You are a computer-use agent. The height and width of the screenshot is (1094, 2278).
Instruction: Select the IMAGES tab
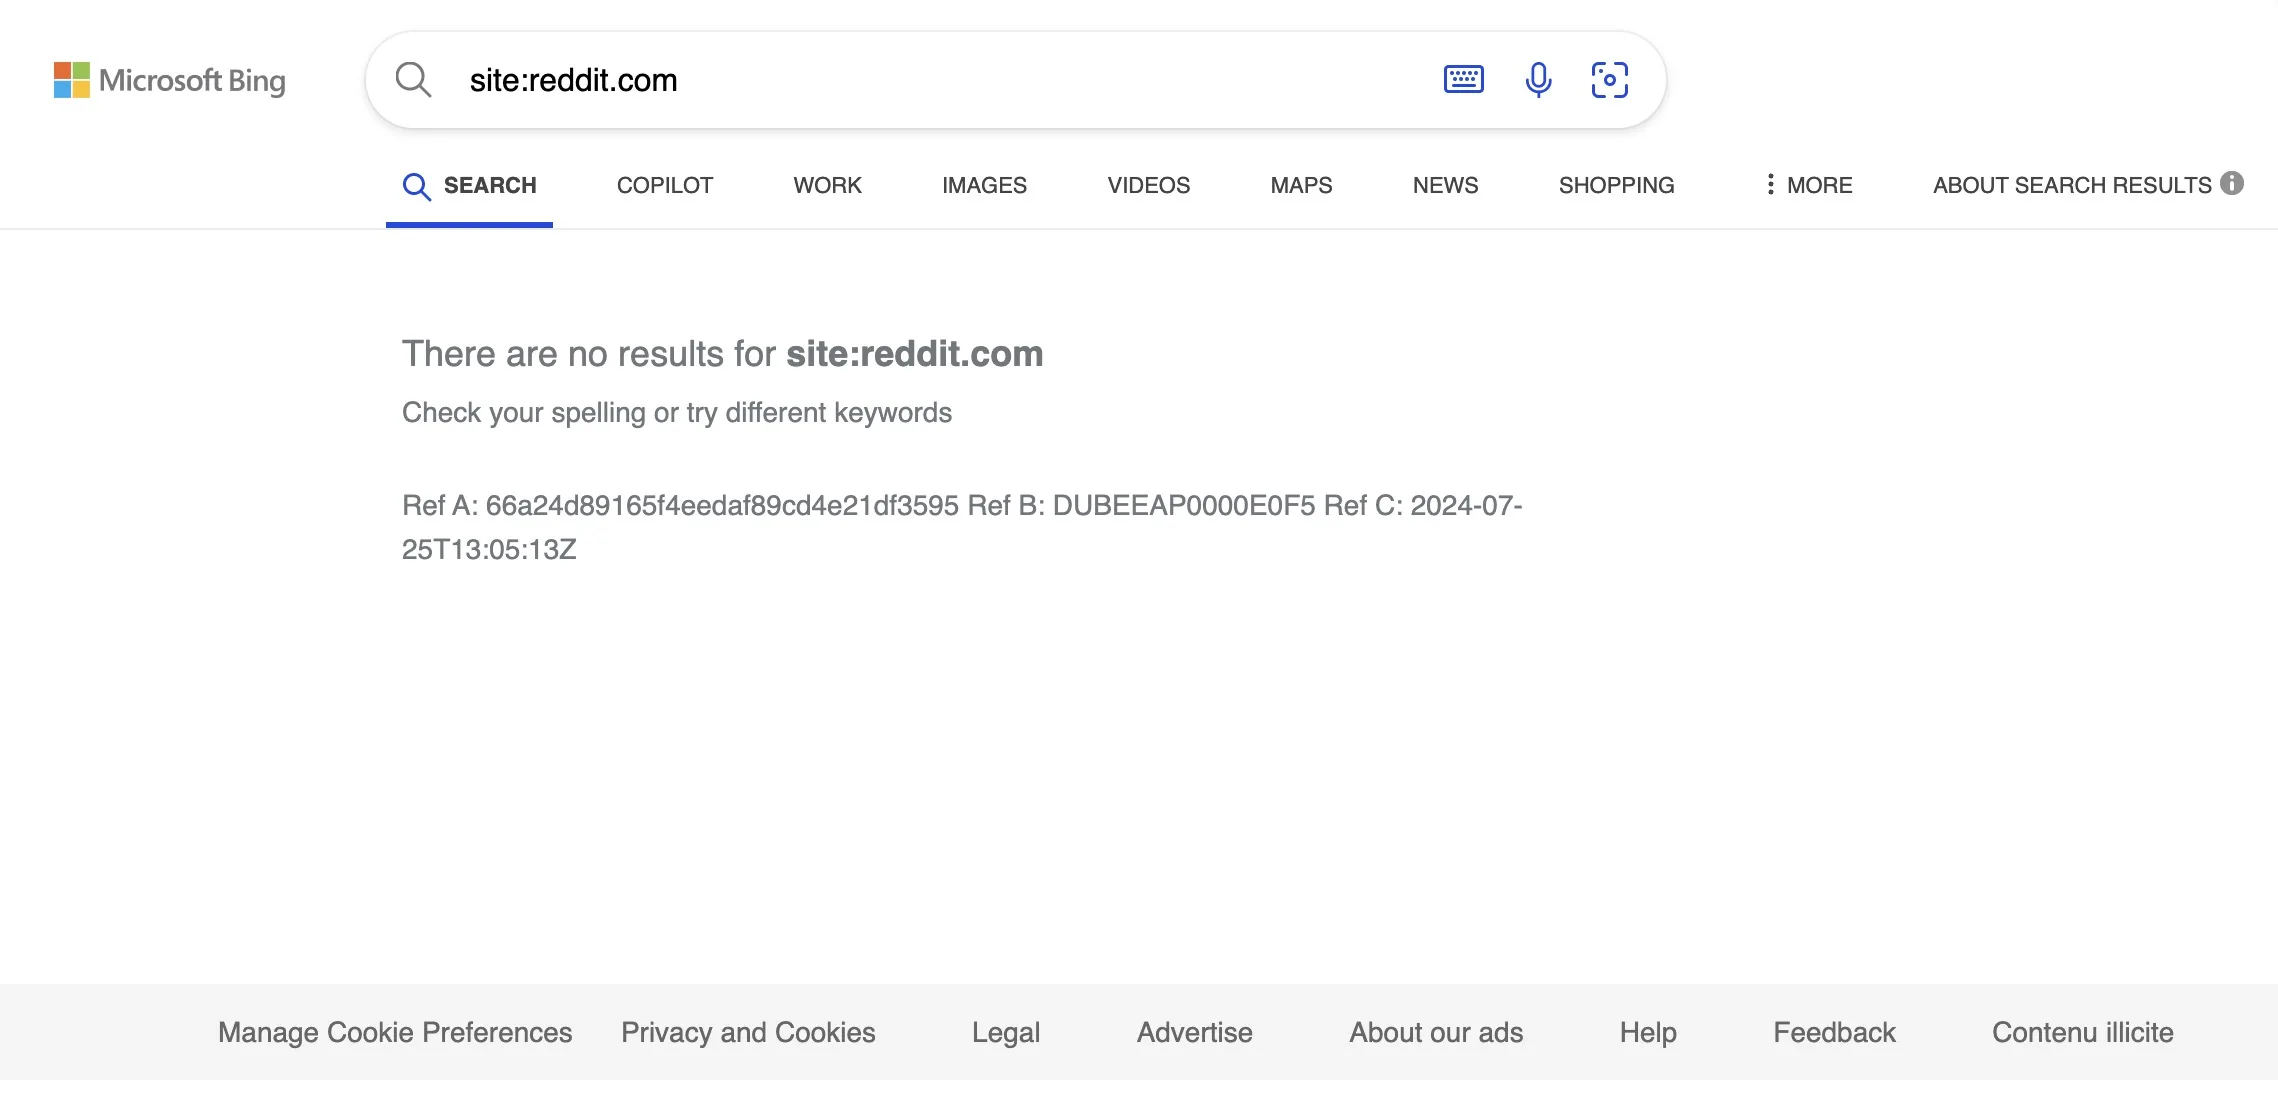tap(984, 185)
